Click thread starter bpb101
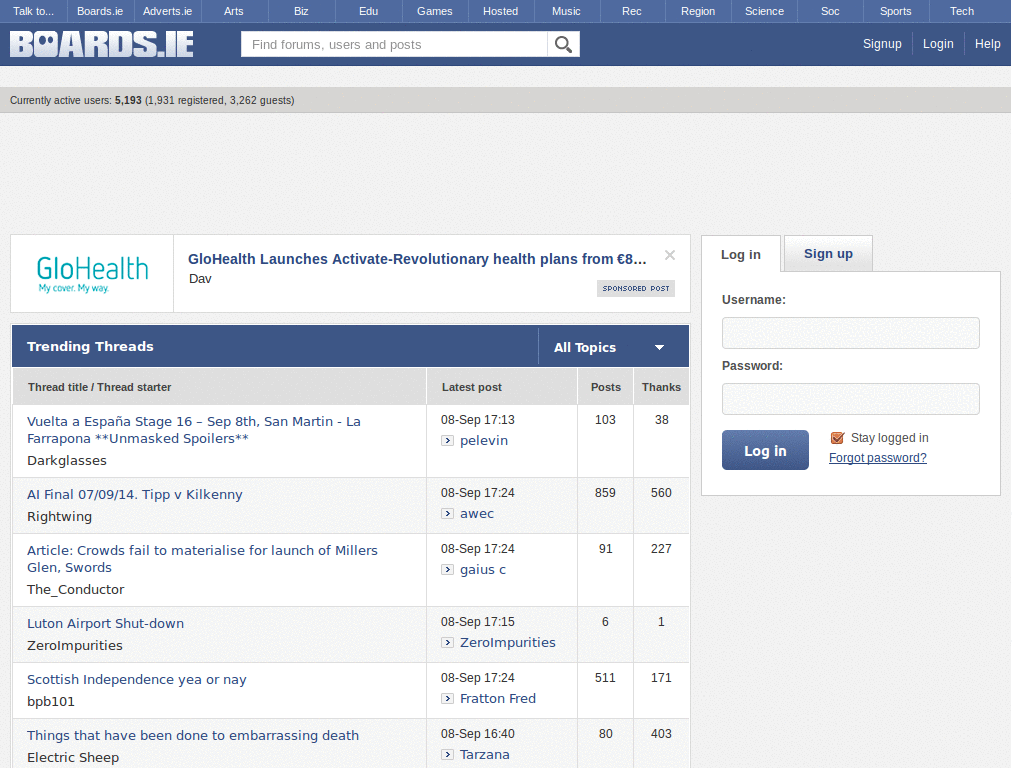This screenshot has width=1024, height=768. 51,702
